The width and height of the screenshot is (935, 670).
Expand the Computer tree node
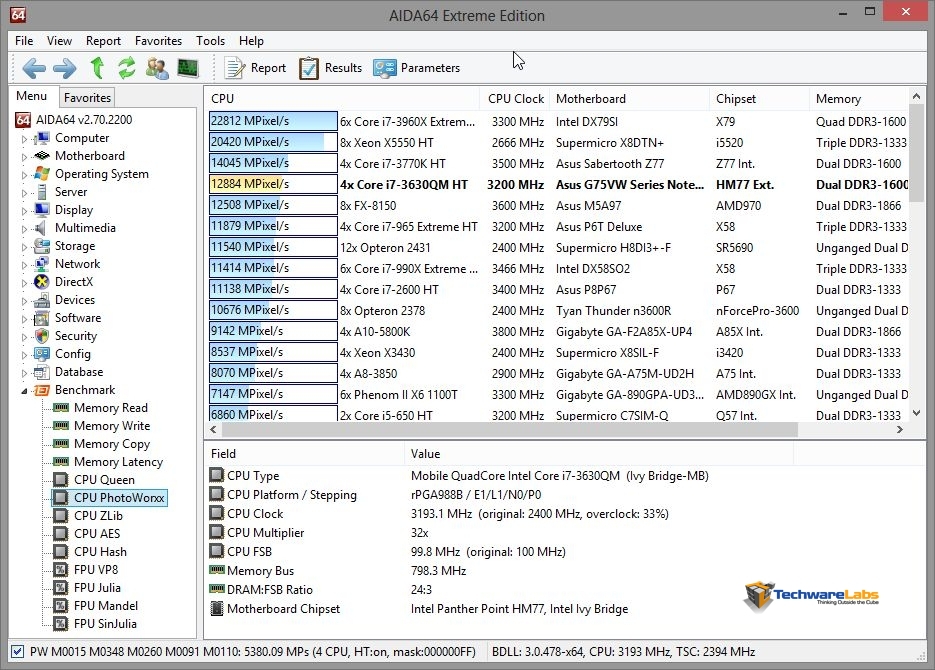[24, 139]
